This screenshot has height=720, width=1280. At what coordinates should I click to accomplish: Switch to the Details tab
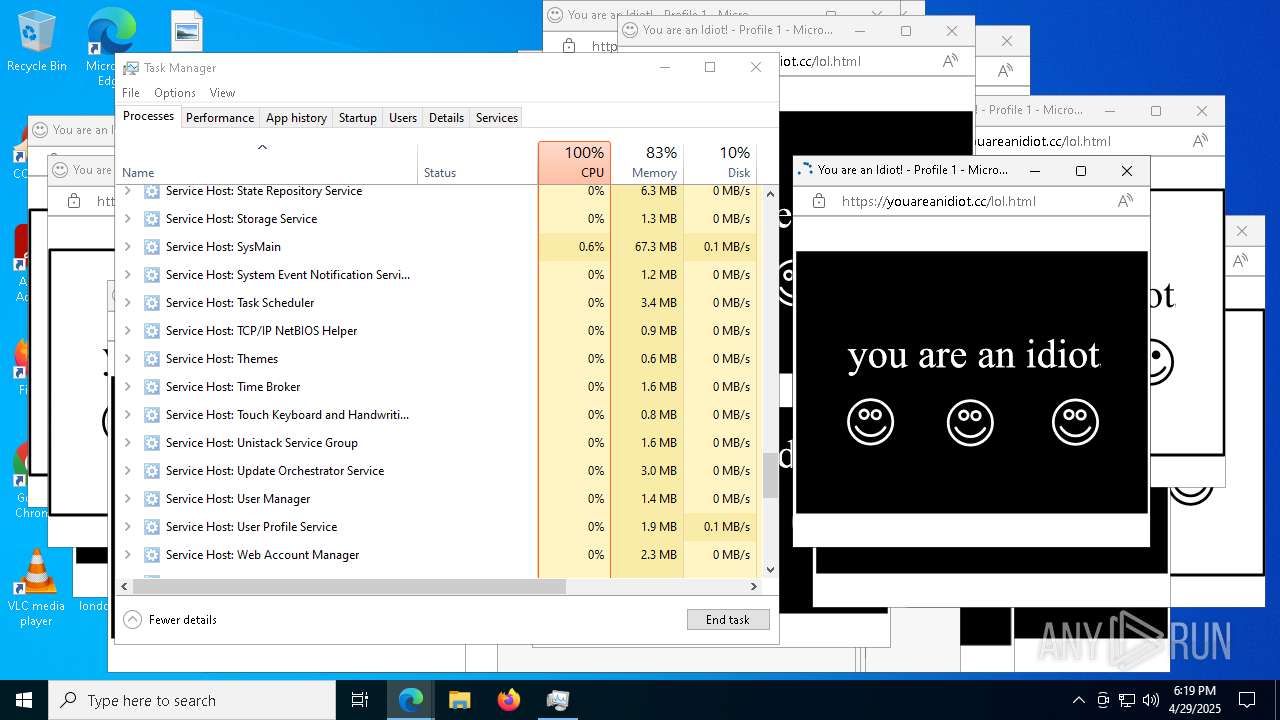coord(446,118)
